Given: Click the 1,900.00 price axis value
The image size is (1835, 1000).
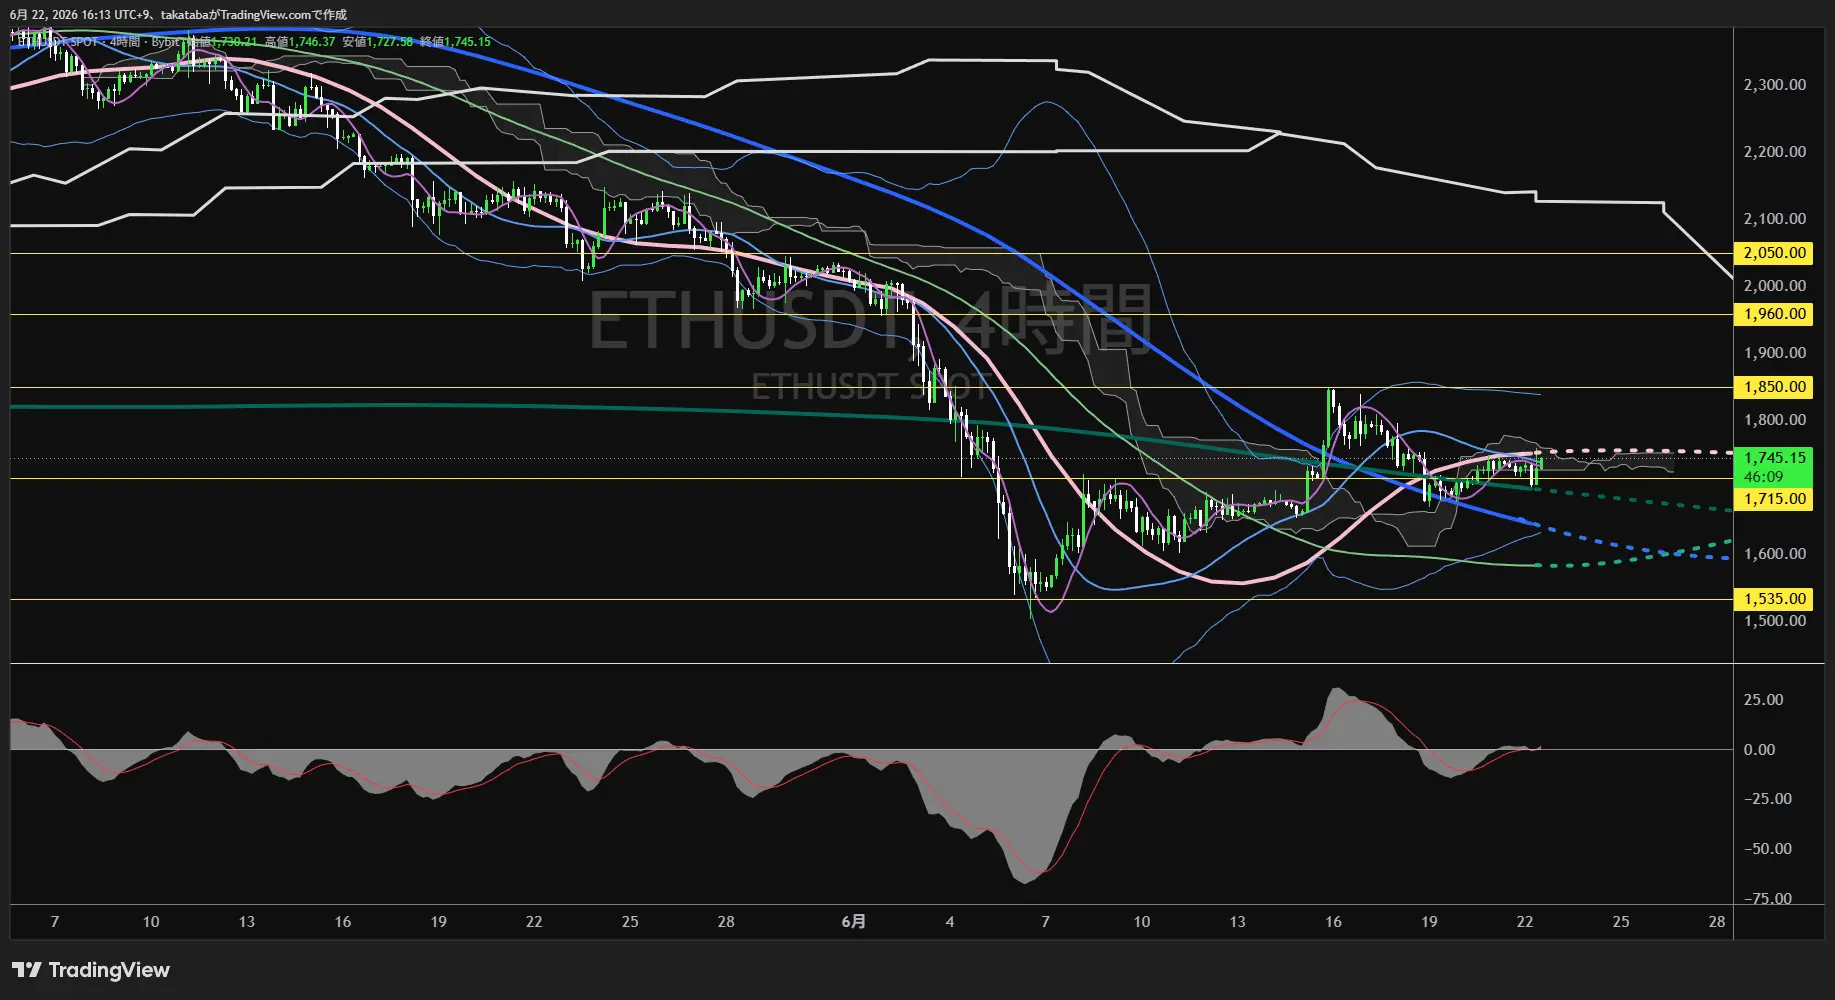Looking at the screenshot, I should (1774, 353).
